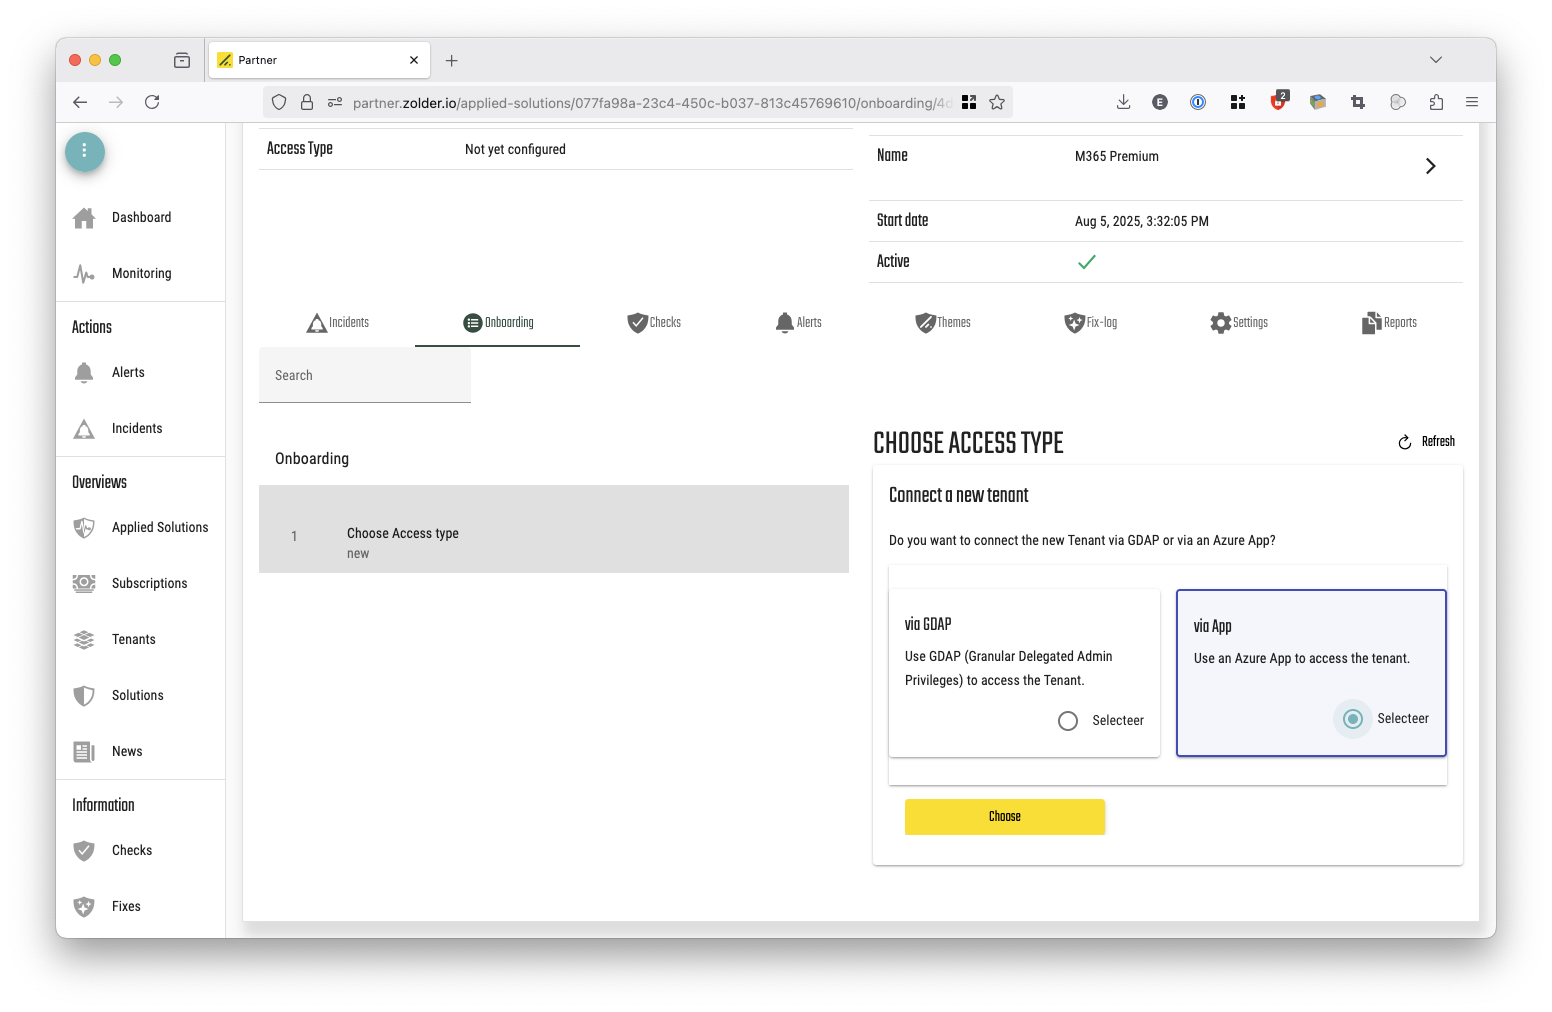
Task: Open the Firefox tab list dropdown
Action: click(1436, 60)
